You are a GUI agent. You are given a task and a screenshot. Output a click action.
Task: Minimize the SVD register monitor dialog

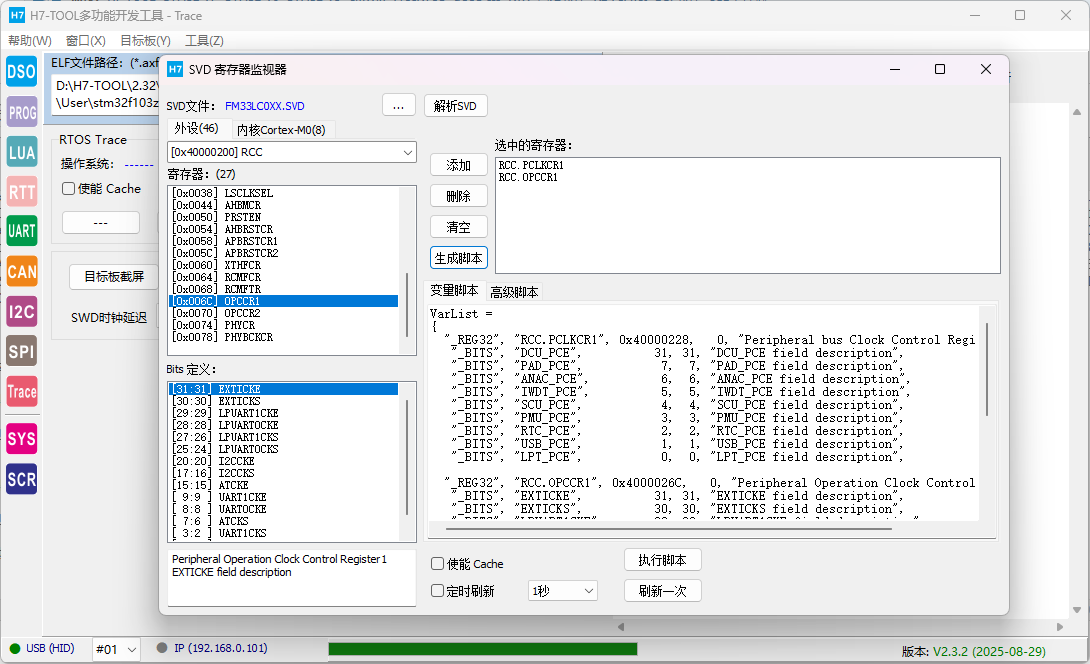tap(895, 69)
